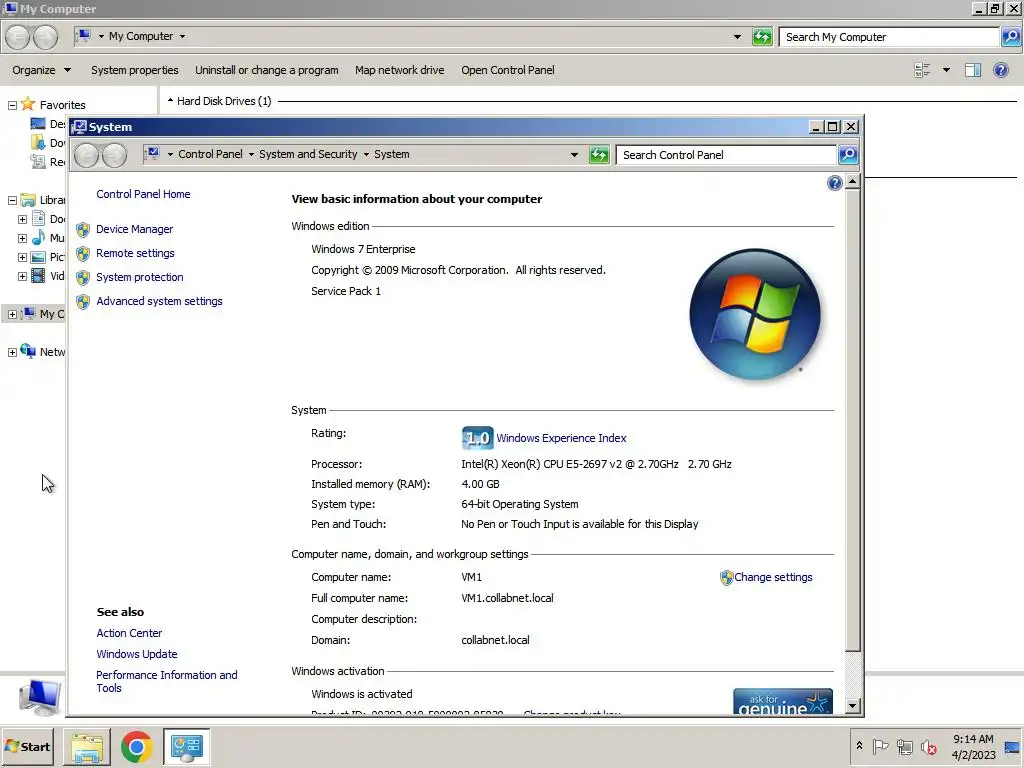Open view options dropdown arrow in My Computer

tap(946, 70)
